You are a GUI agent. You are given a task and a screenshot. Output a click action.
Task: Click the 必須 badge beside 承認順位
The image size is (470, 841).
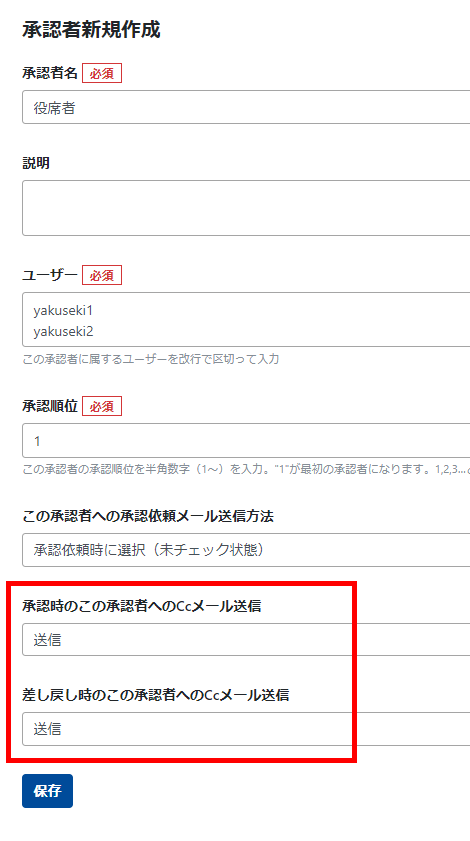coord(102,406)
